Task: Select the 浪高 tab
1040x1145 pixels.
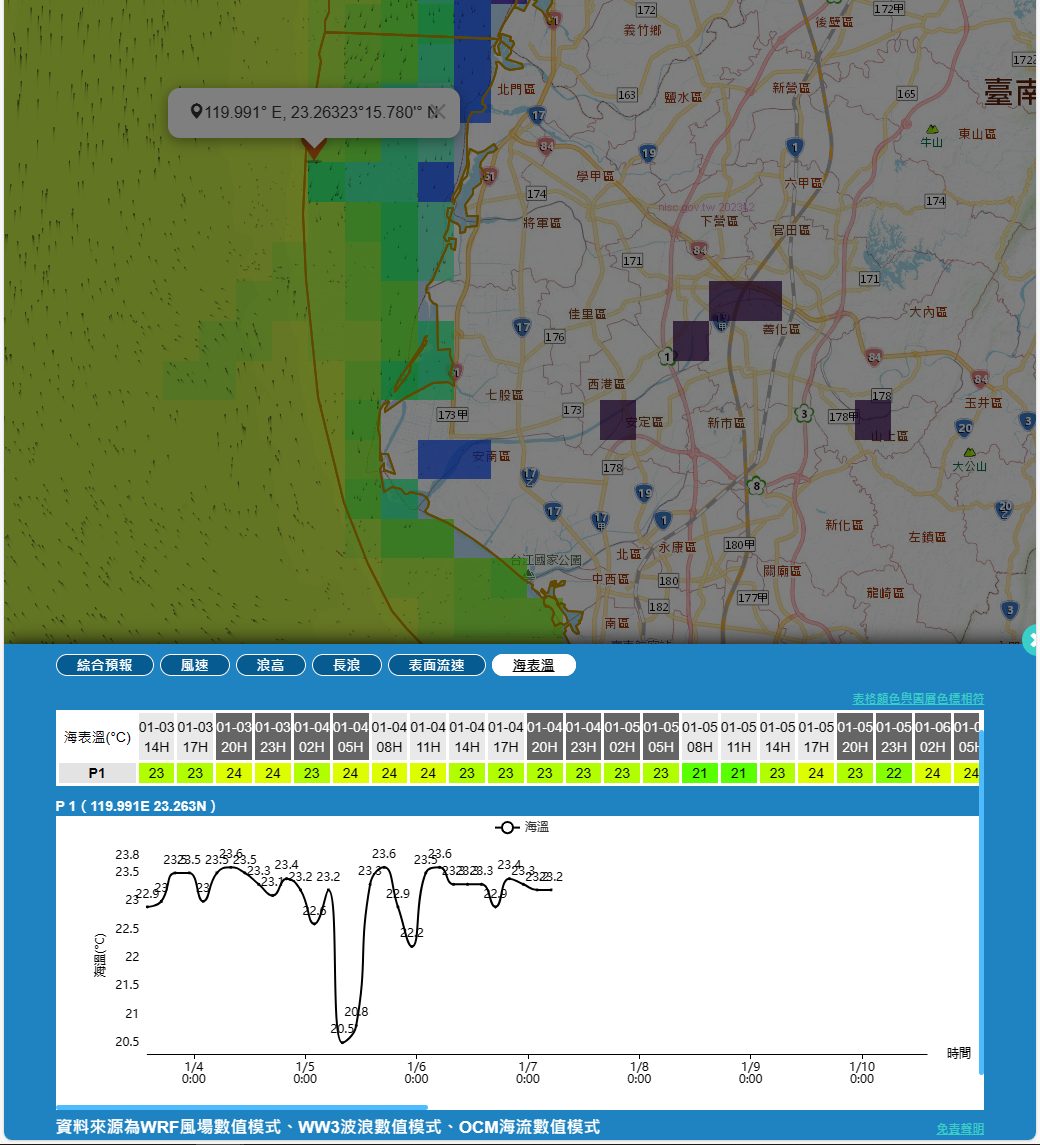Action: click(x=270, y=665)
